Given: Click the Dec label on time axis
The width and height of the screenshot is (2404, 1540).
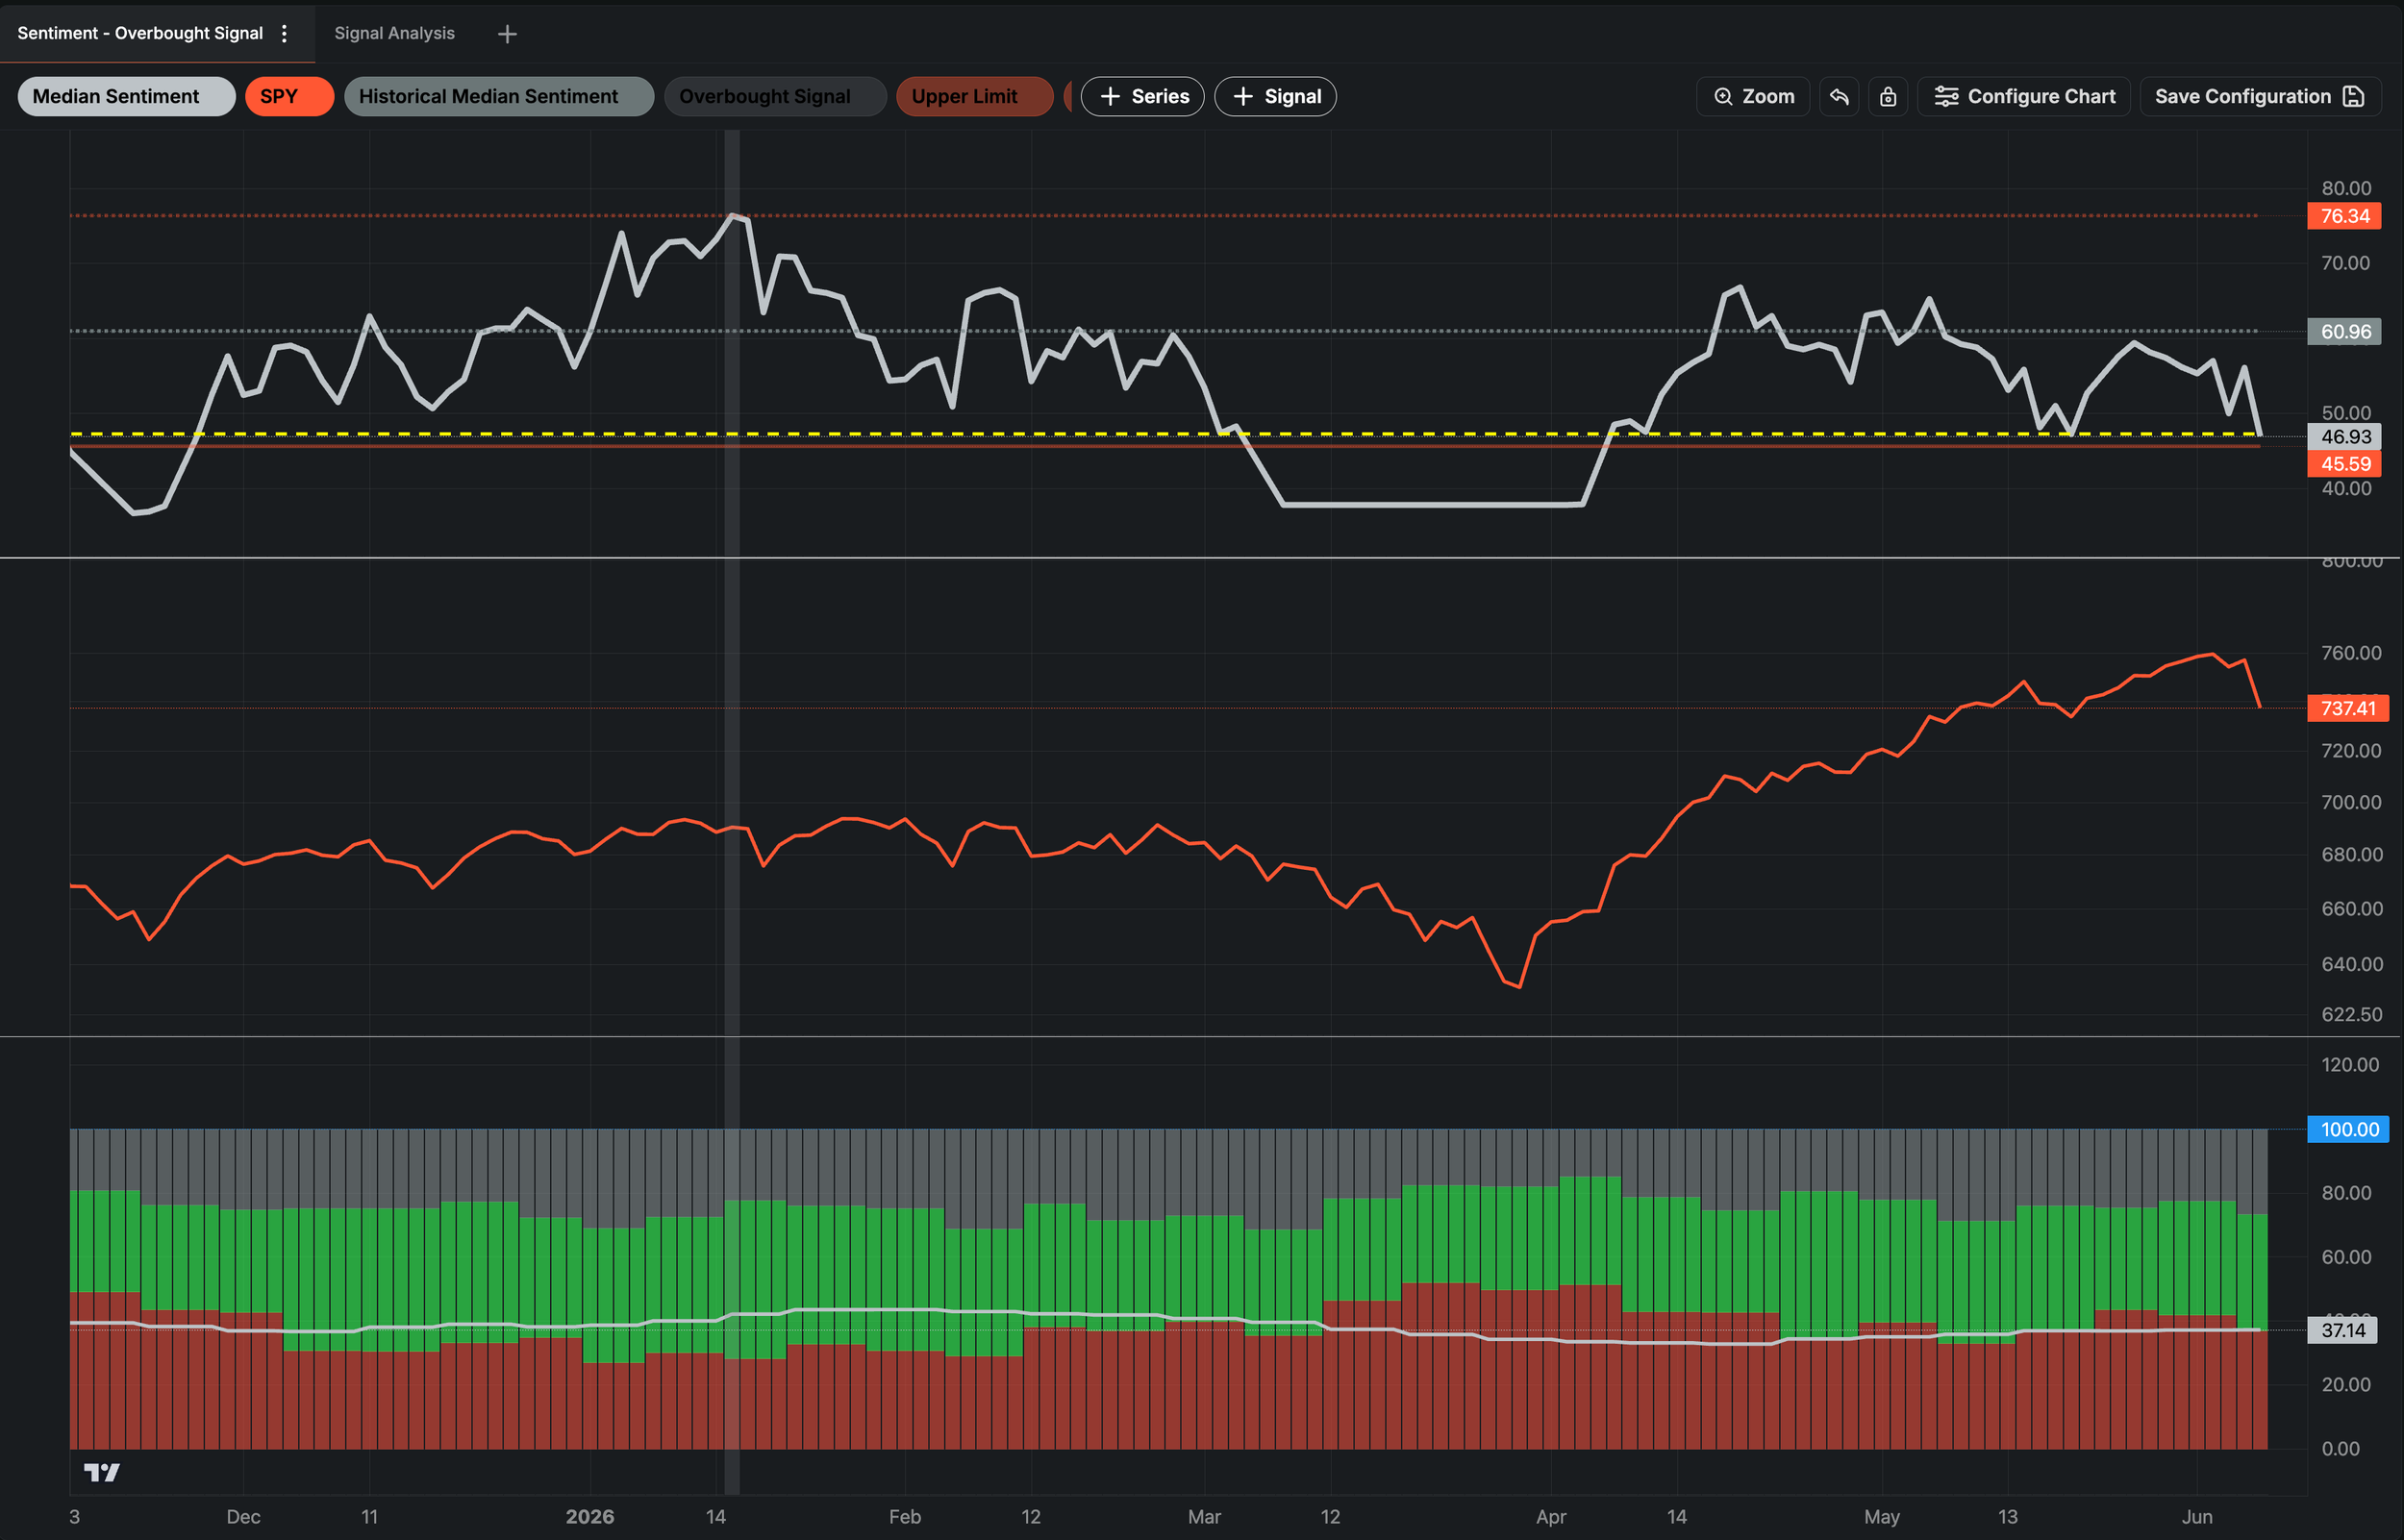Looking at the screenshot, I should pyautogui.click(x=243, y=1516).
